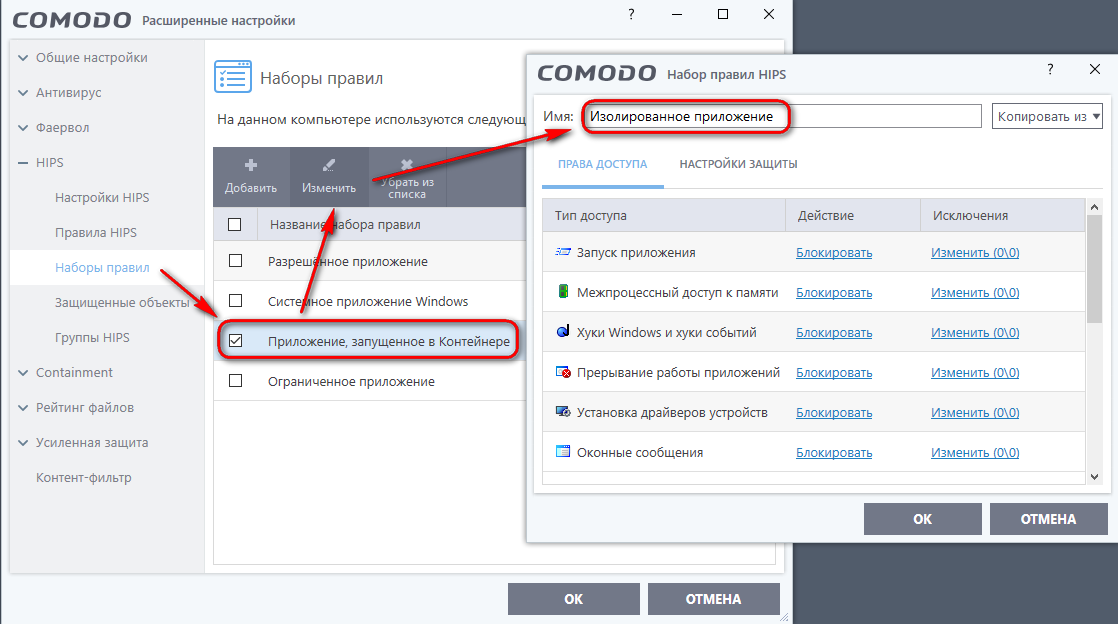Click OK in Расширенные настройки window

(573, 599)
